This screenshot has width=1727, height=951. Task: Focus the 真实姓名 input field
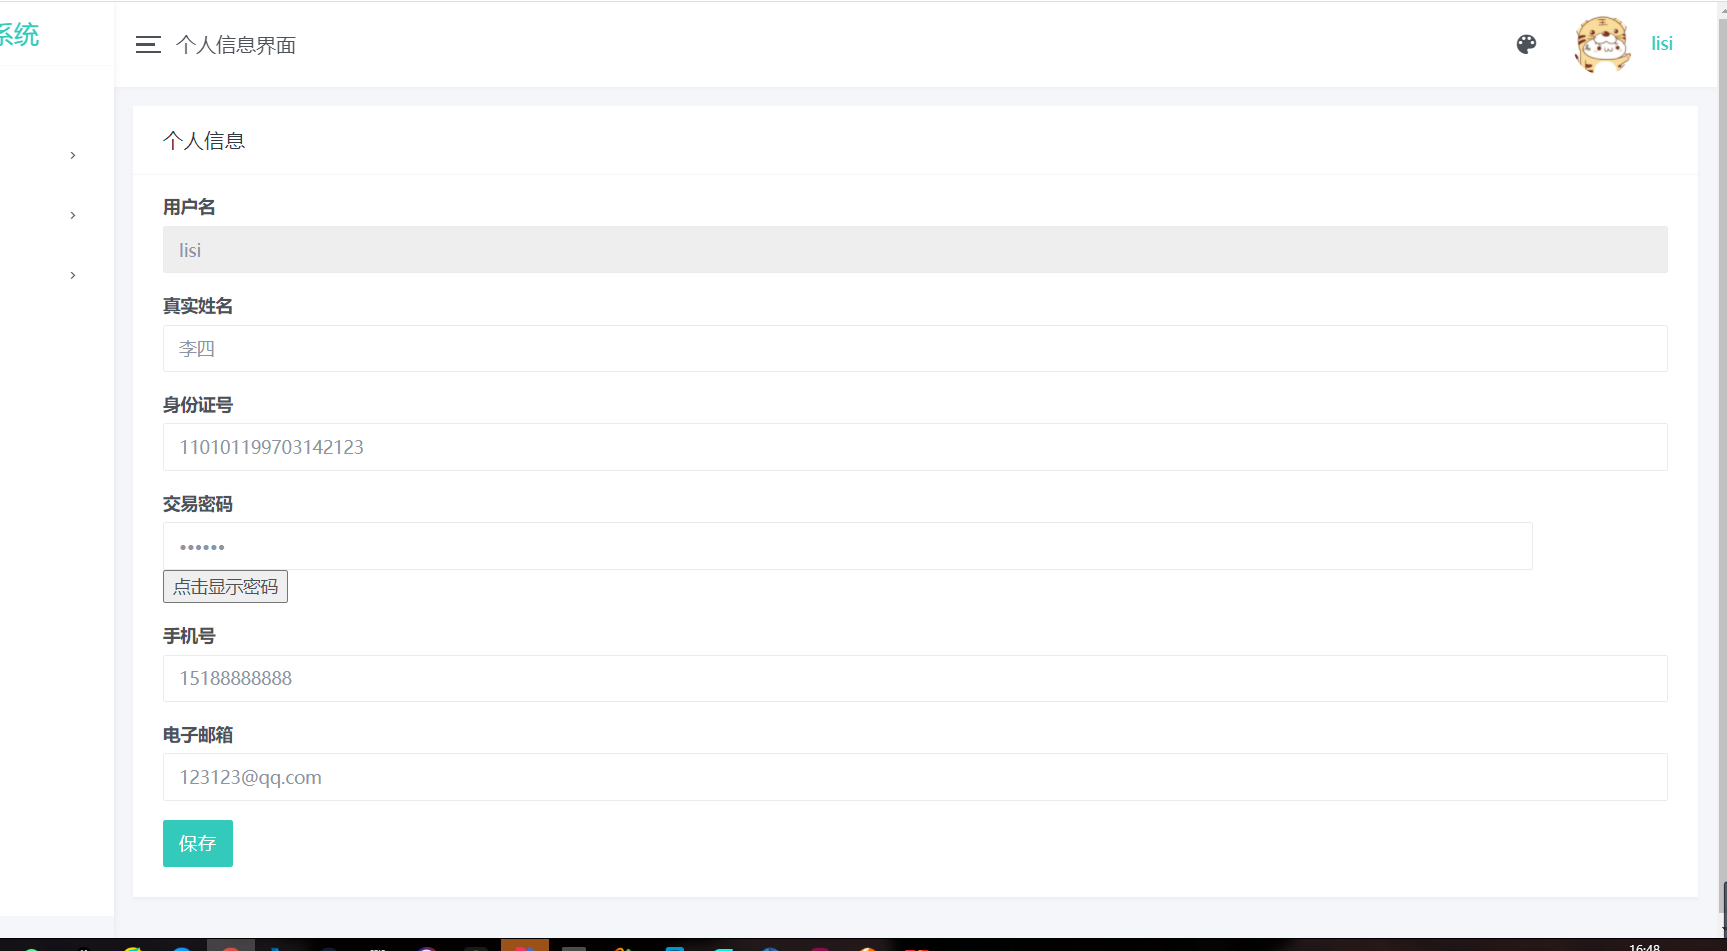pos(914,349)
